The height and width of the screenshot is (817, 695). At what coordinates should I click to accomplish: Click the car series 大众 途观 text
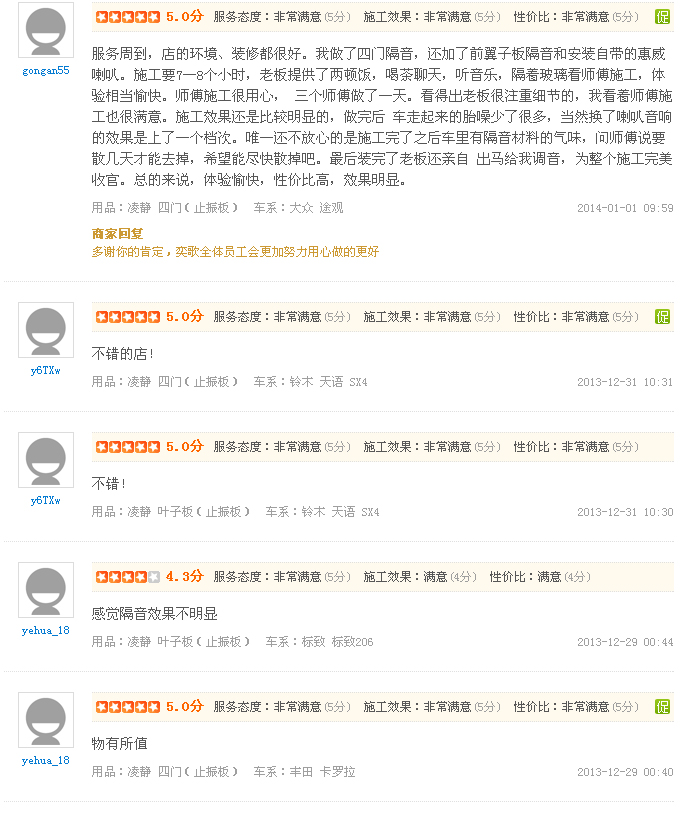coord(316,208)
